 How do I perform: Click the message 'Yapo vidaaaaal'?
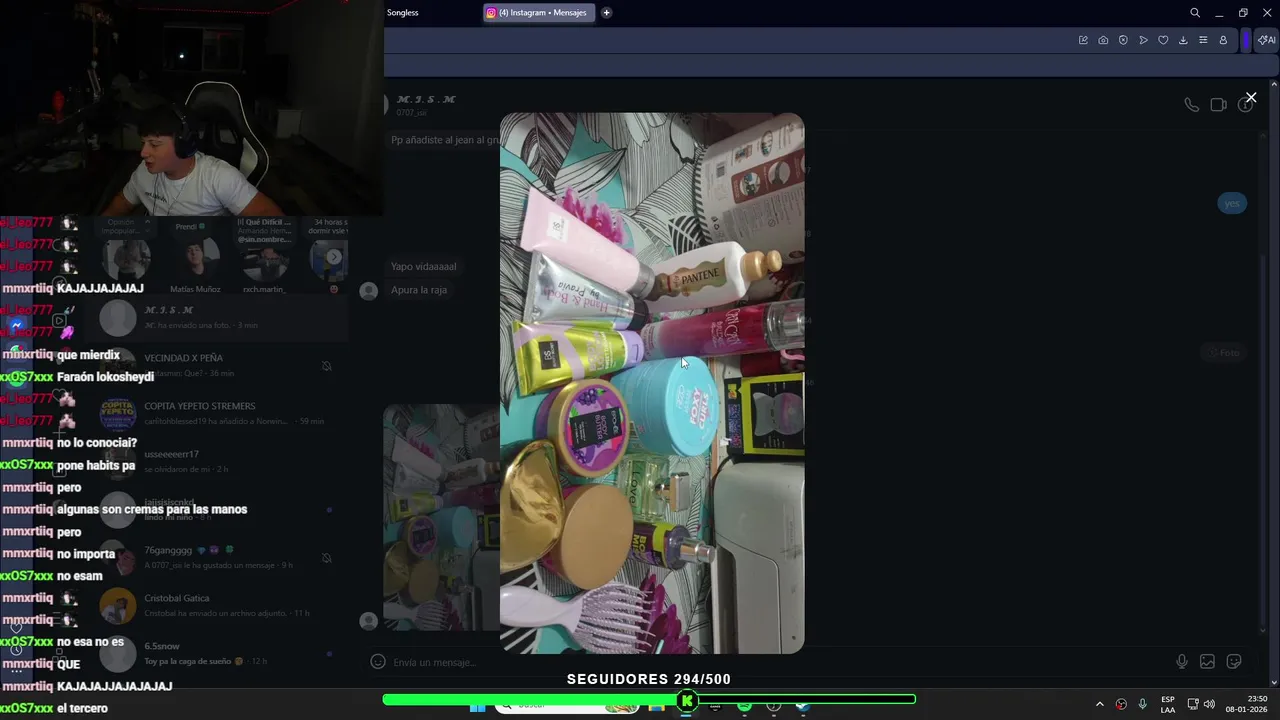pyautogui.click(x=423, y=267)
